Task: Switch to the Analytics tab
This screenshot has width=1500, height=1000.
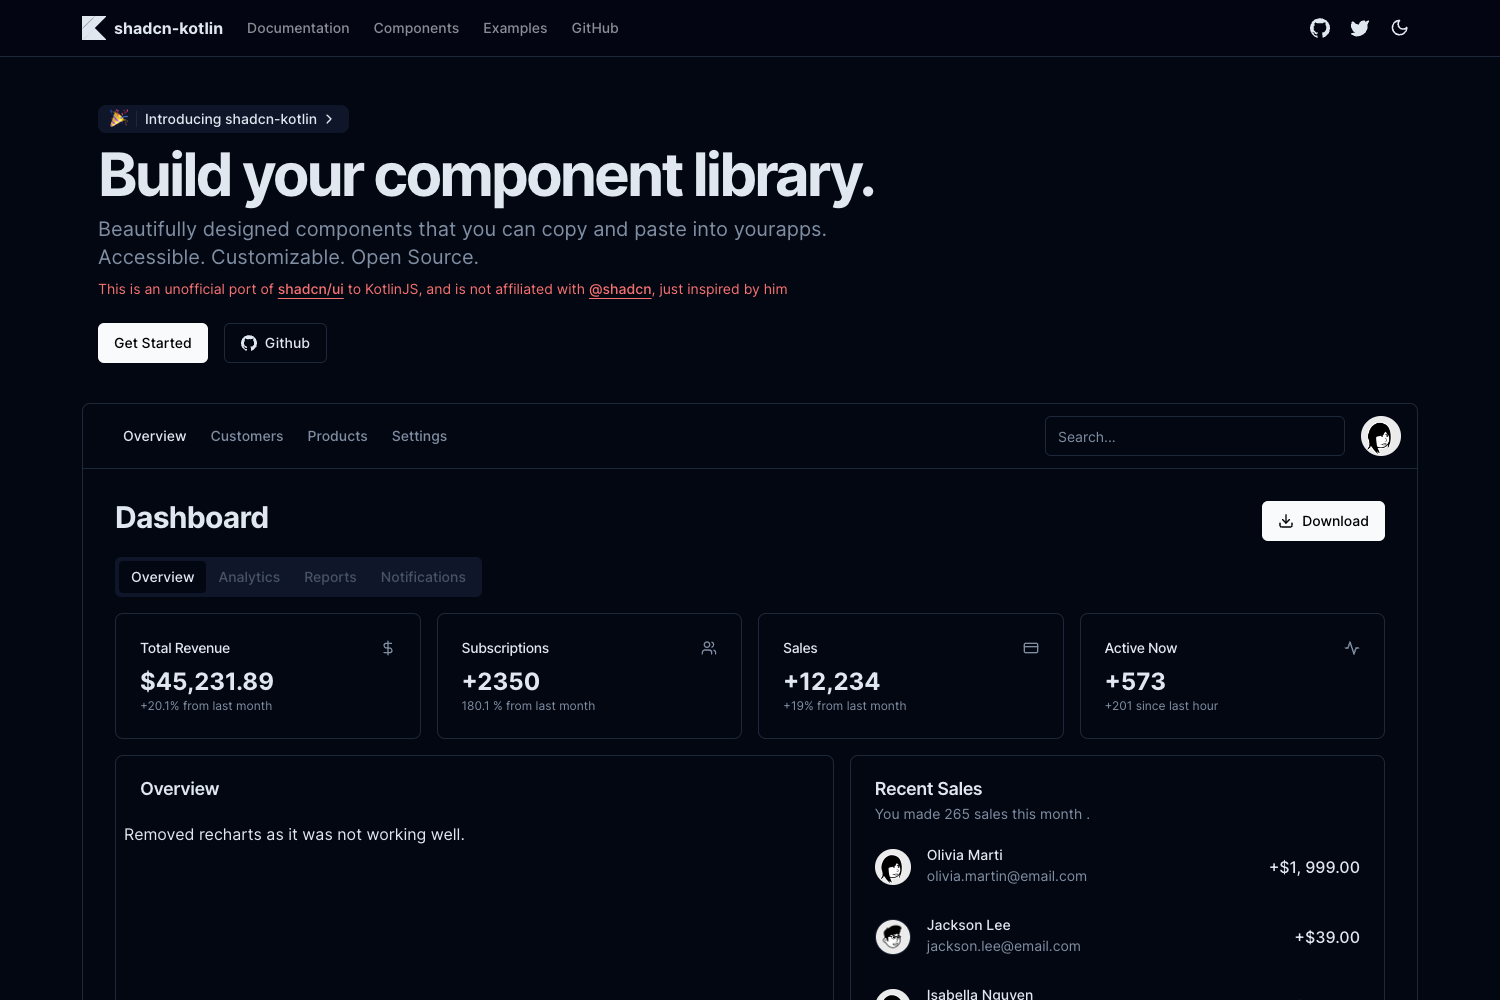Action: [x=249, y=577]
